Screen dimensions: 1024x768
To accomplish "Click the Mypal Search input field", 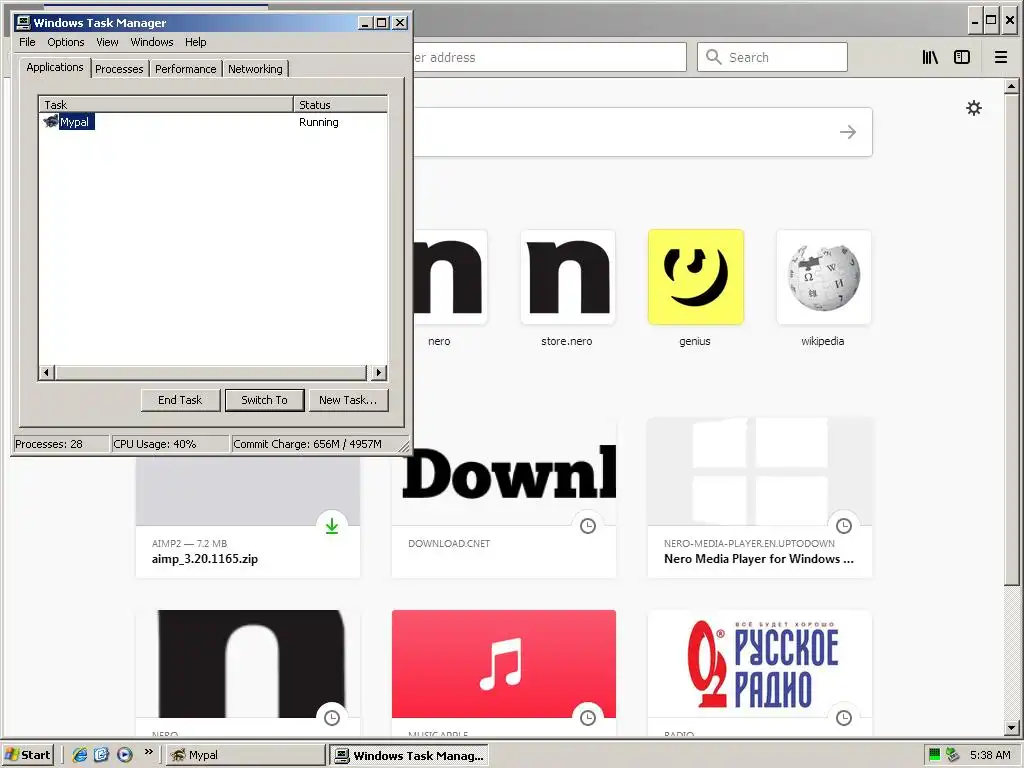I will click(773, 57).
